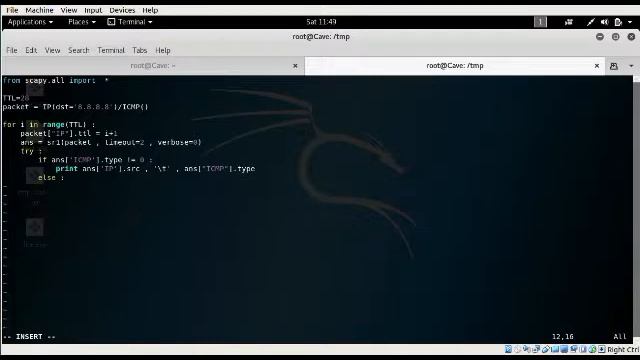640x360 pixels.
Task: Open the terminal Edit menu
Action: (31, 50)
